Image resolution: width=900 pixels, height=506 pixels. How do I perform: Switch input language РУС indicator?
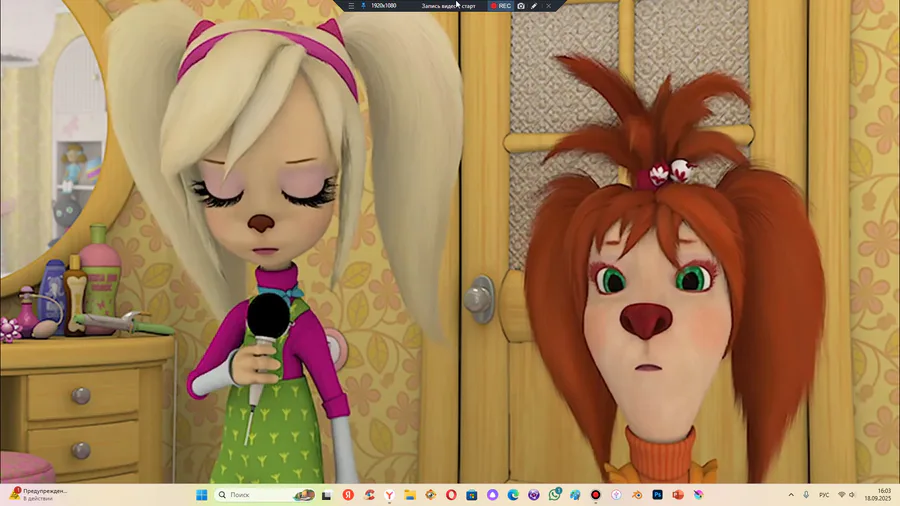824,495
